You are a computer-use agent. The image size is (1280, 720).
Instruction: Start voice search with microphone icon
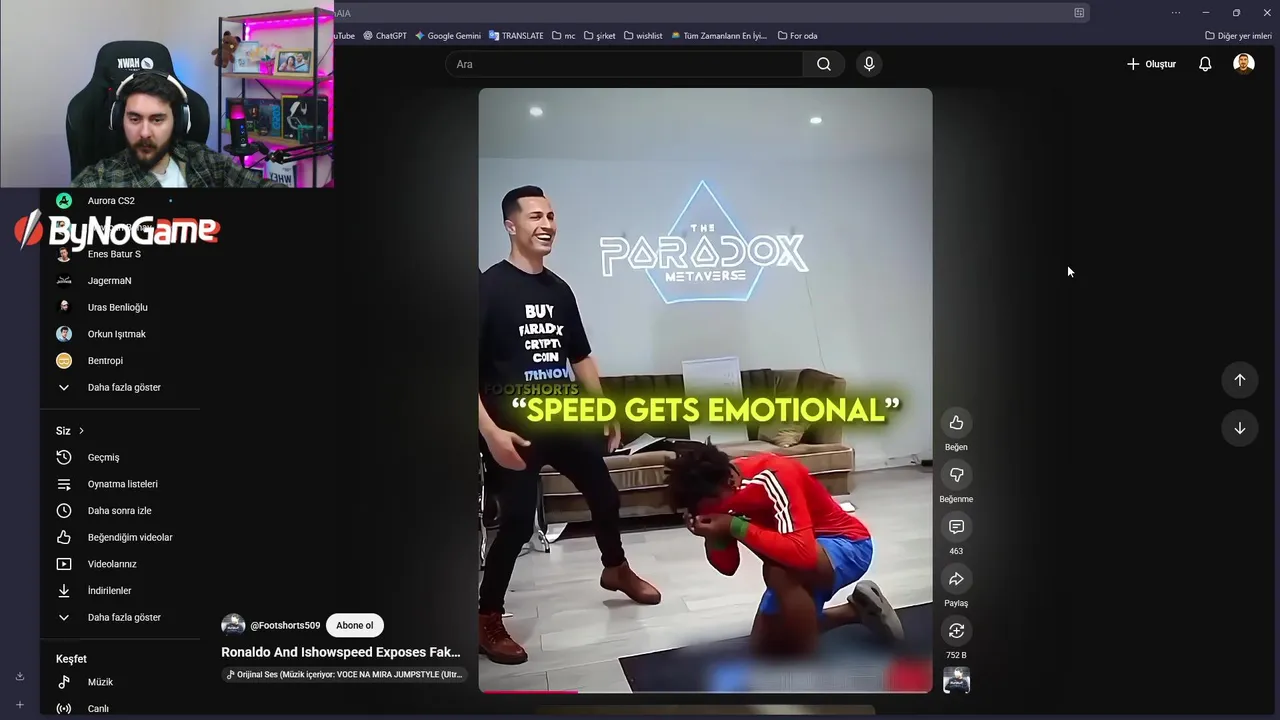click(x=869, y=64)
